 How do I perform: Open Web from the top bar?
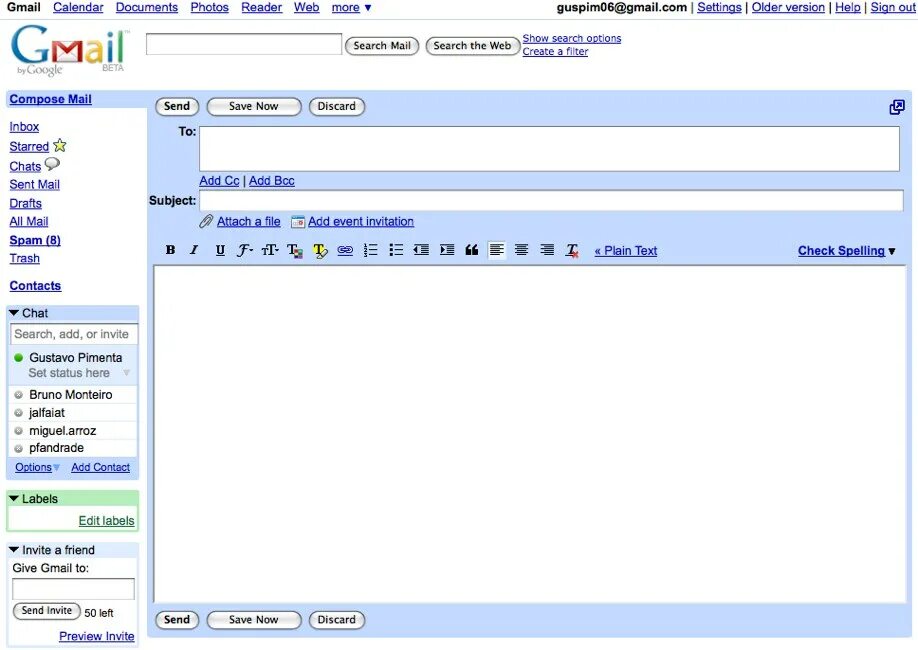[307, 8]
